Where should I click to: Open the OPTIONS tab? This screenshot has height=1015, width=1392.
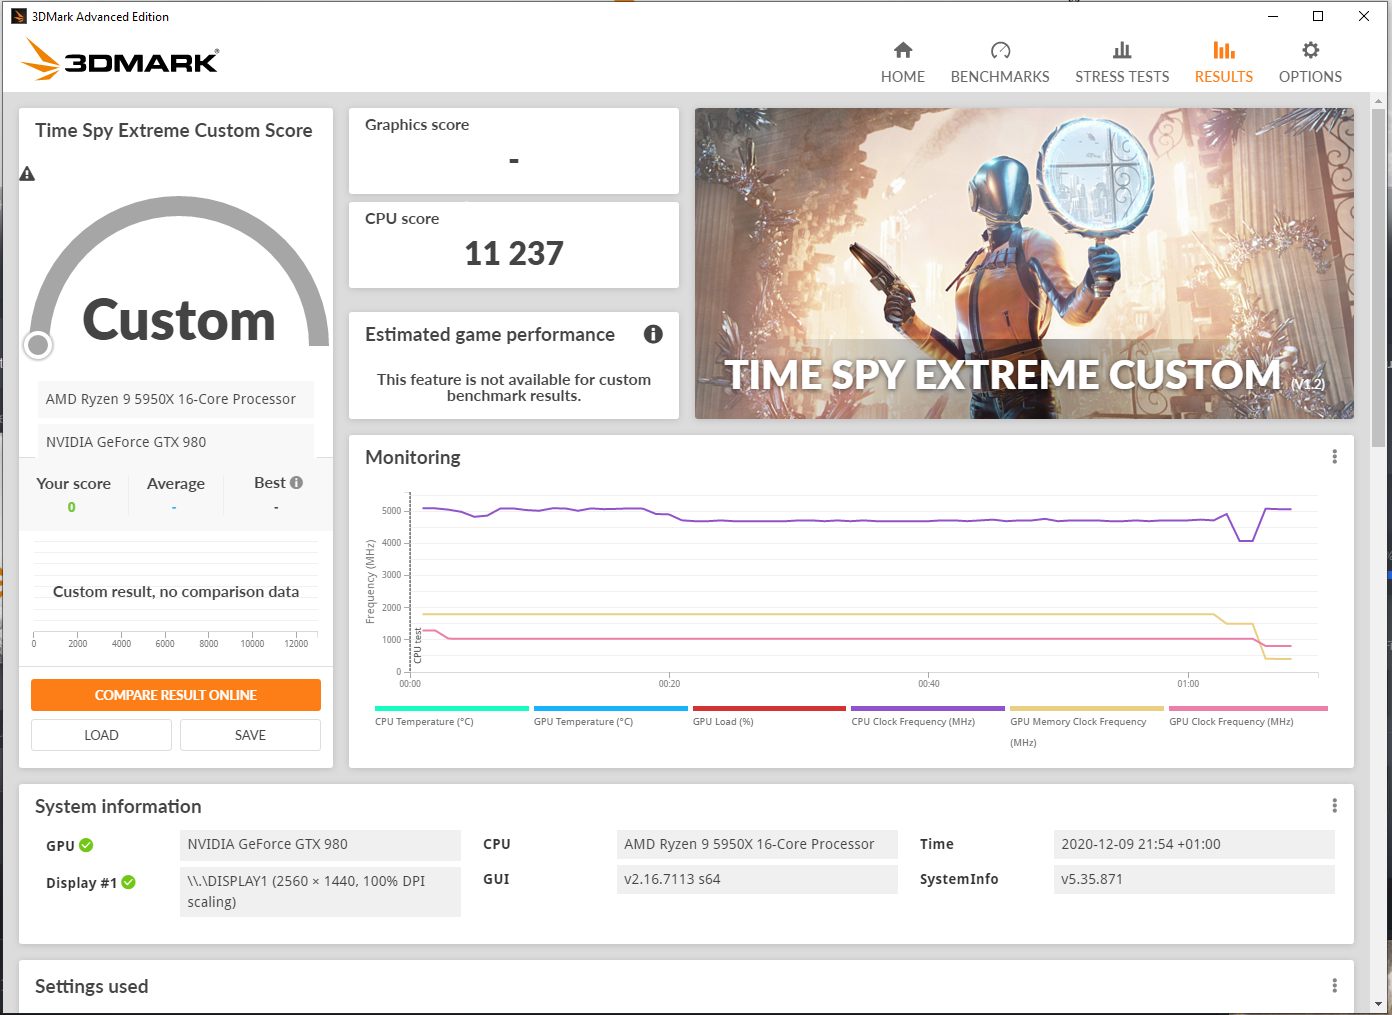(1310, 62)
